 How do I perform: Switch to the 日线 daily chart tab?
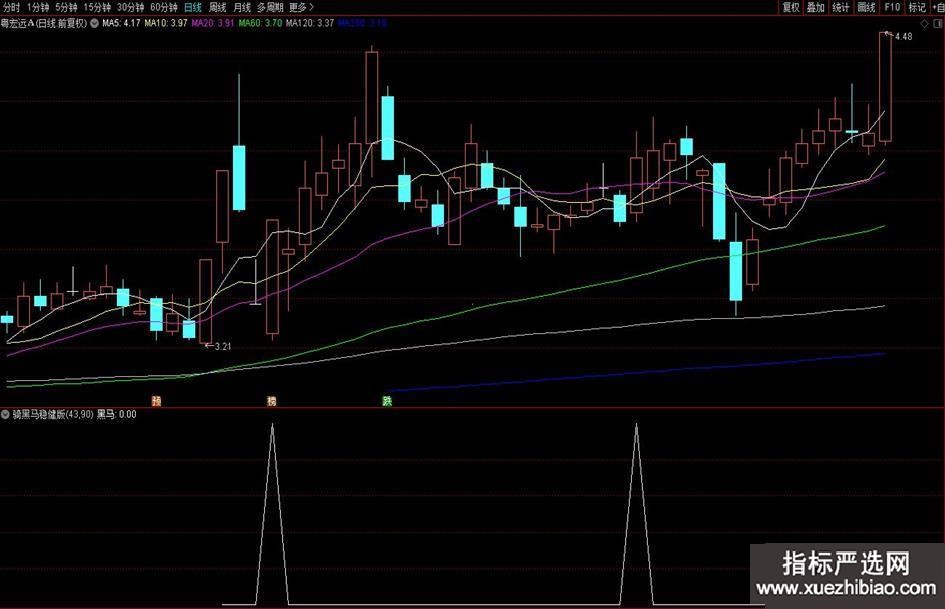coord(193,7)
